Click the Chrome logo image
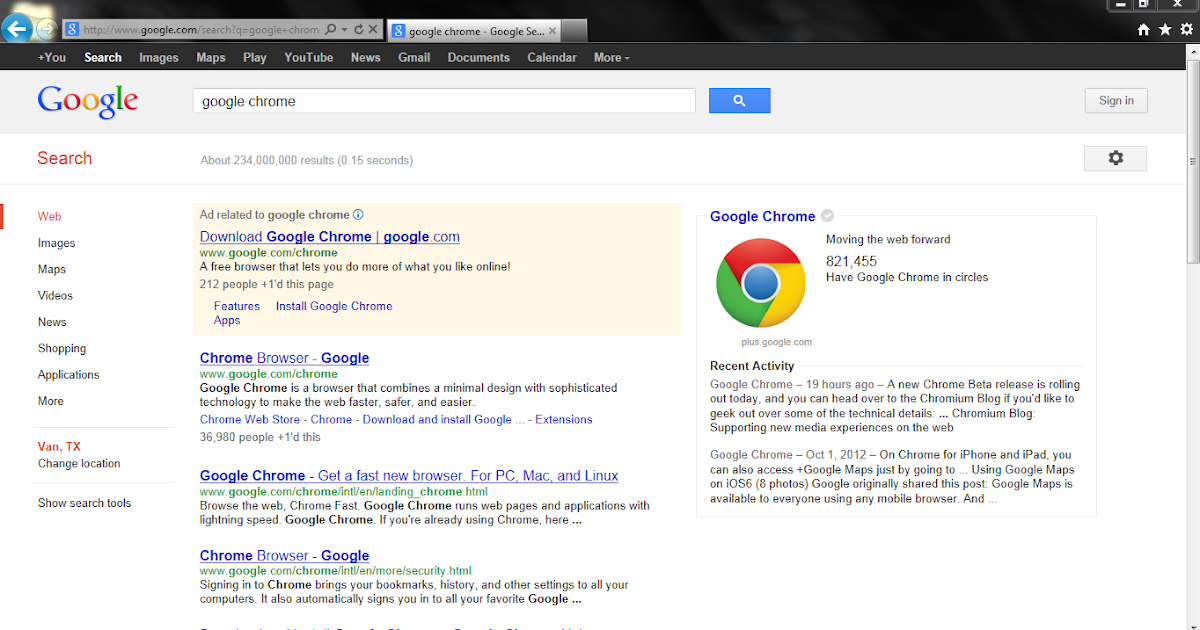Screen dimensions: 1200x630 point(761,283)
